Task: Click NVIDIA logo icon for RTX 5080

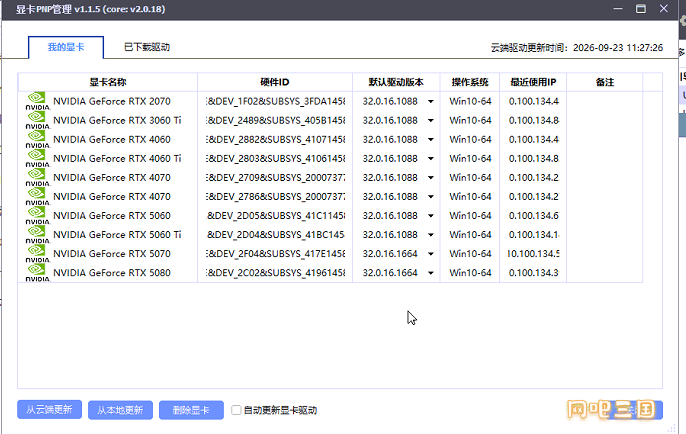Action: 38,273
